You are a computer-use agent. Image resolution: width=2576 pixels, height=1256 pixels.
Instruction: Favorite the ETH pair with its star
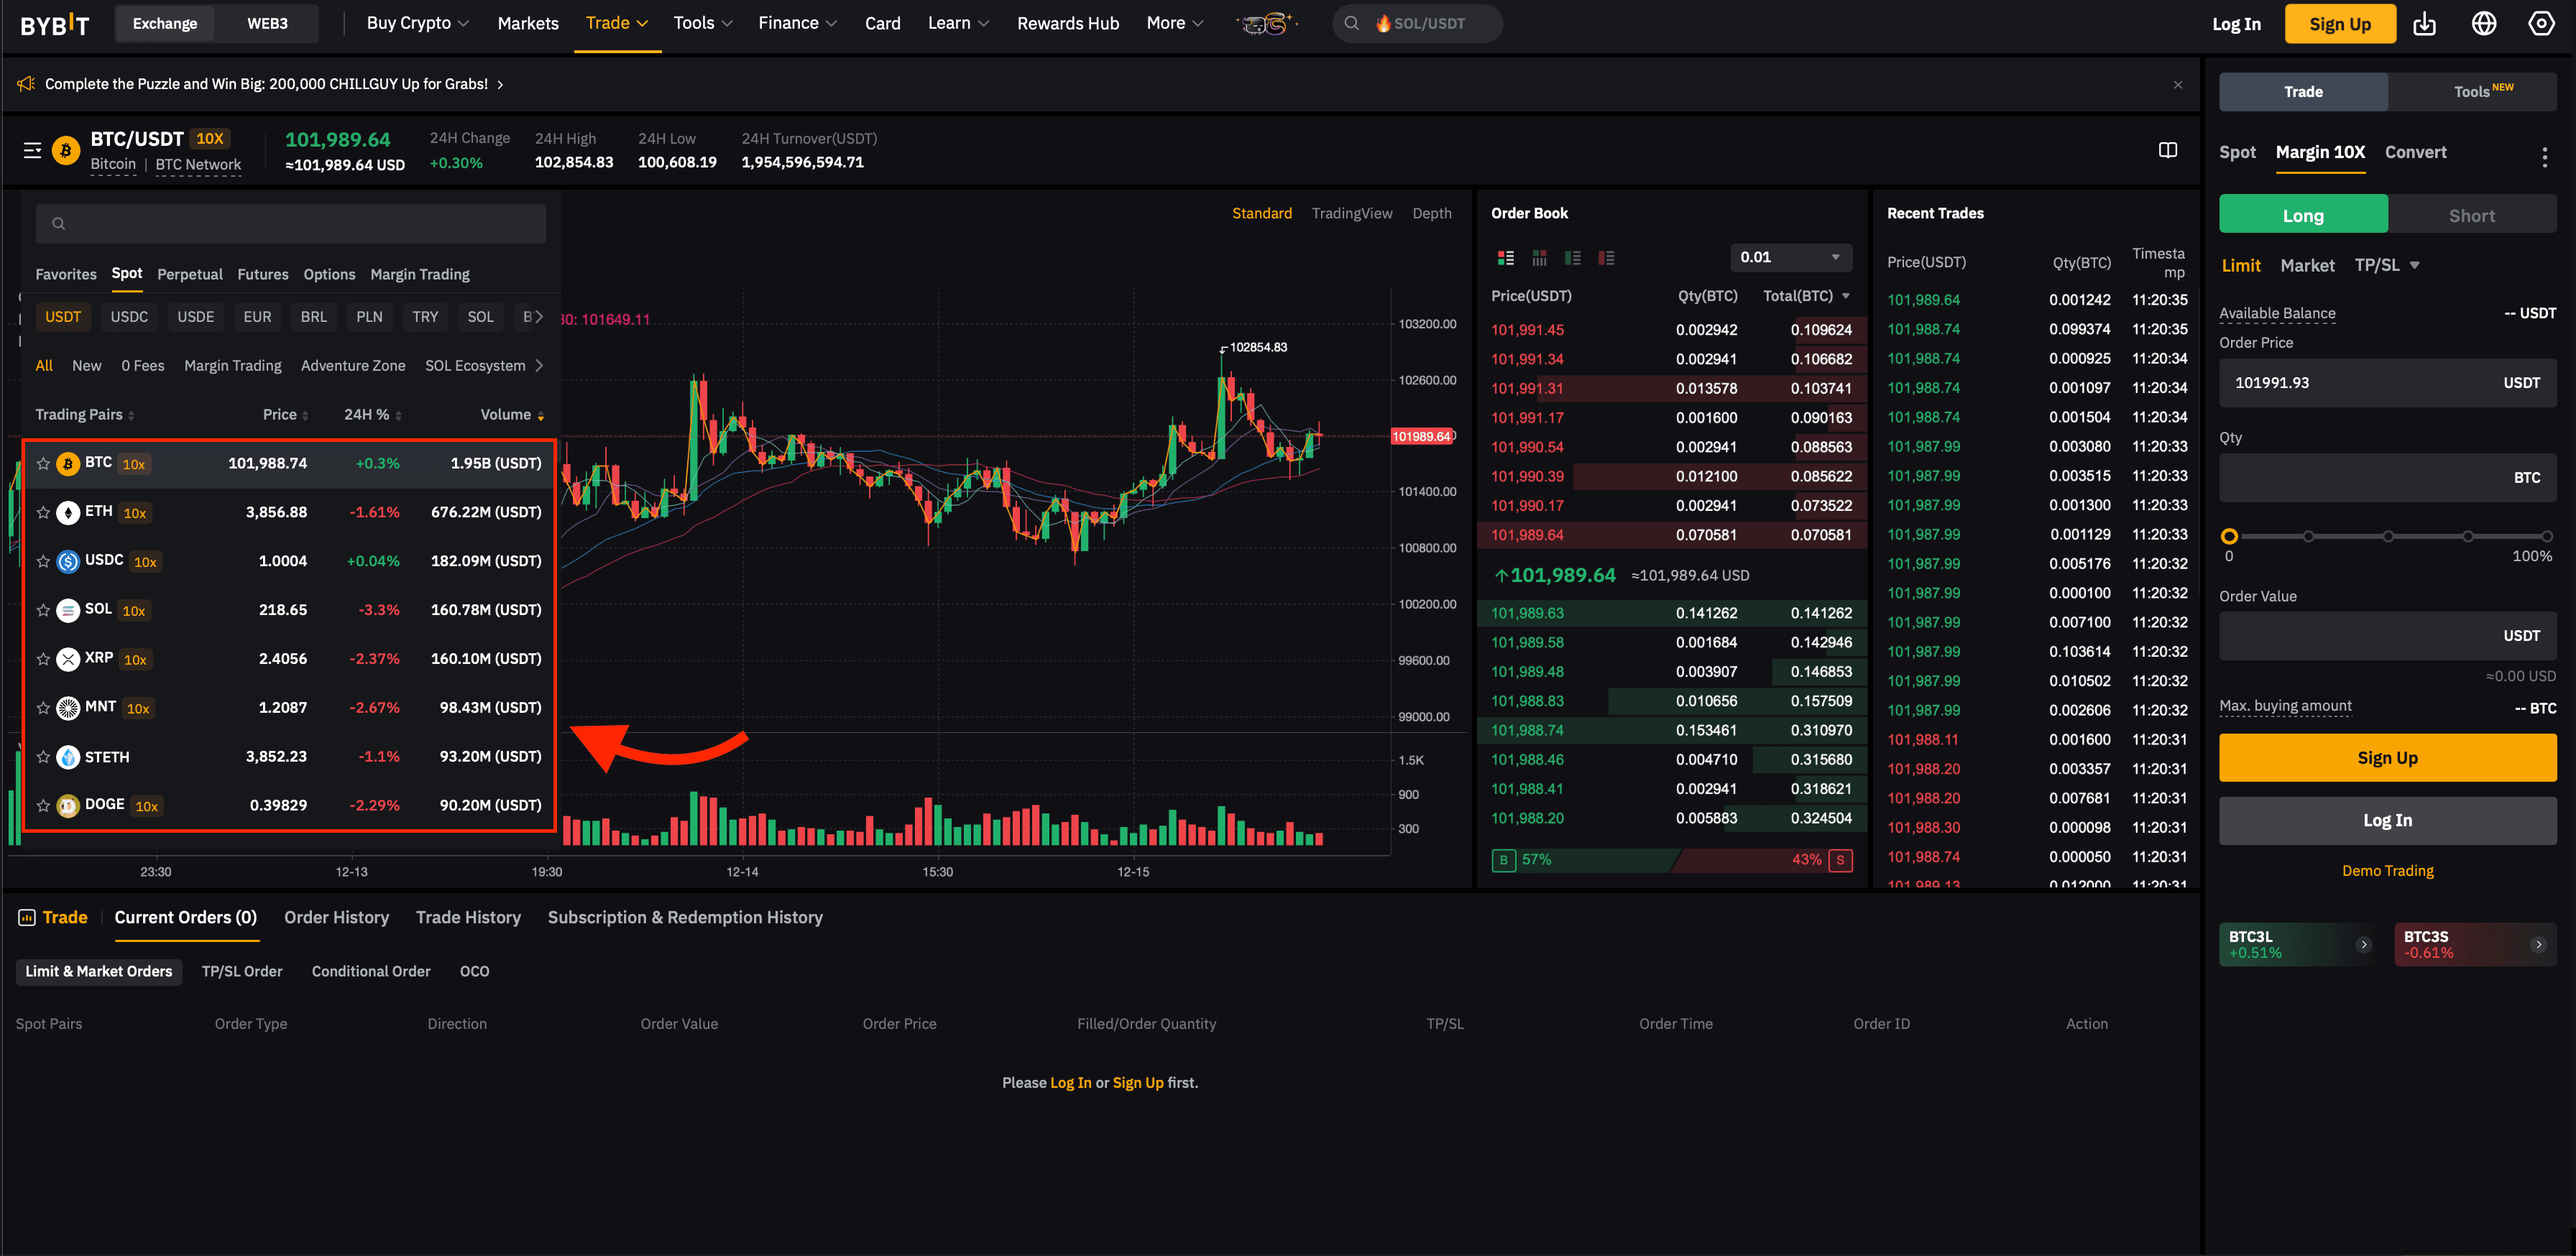tap(43, 512)
